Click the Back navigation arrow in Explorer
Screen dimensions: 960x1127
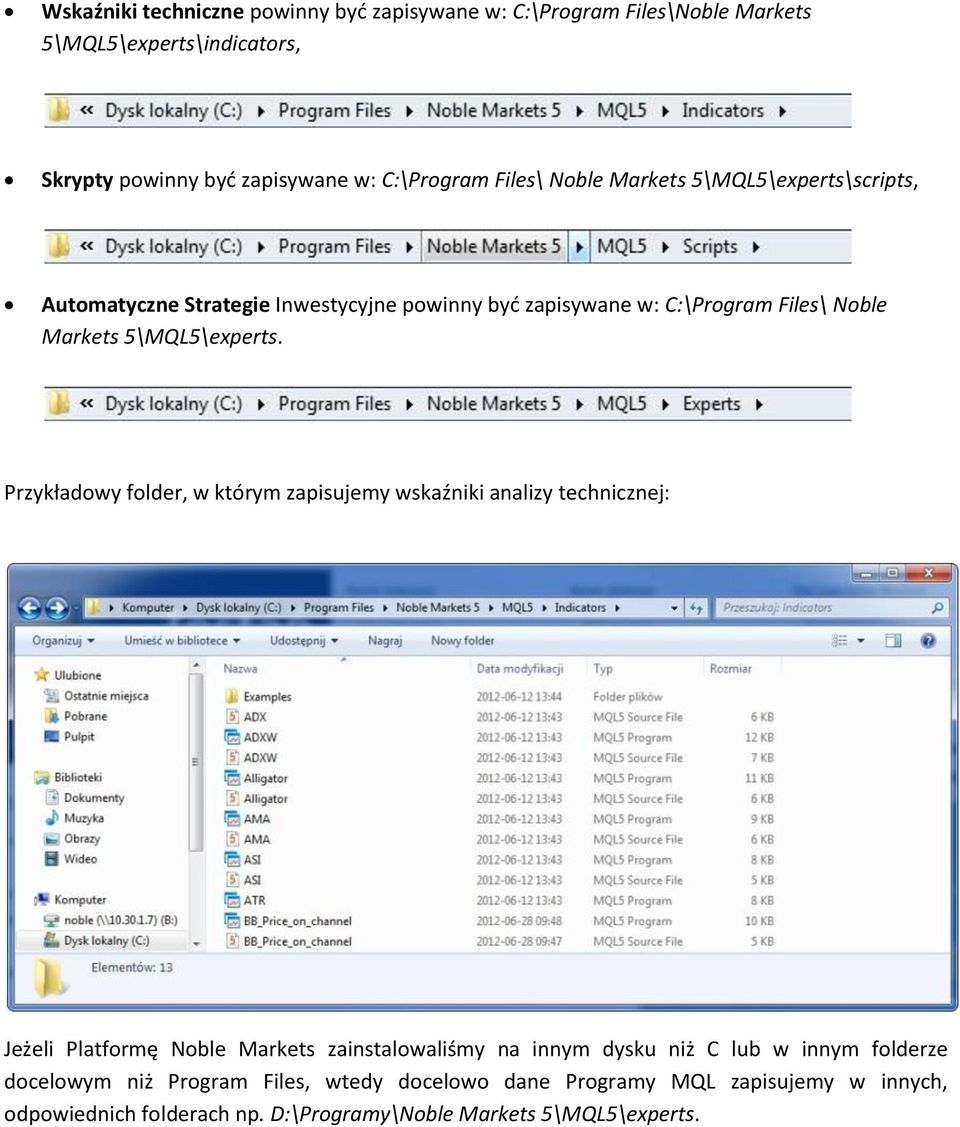pyautogui.click(x=29, y=608)
